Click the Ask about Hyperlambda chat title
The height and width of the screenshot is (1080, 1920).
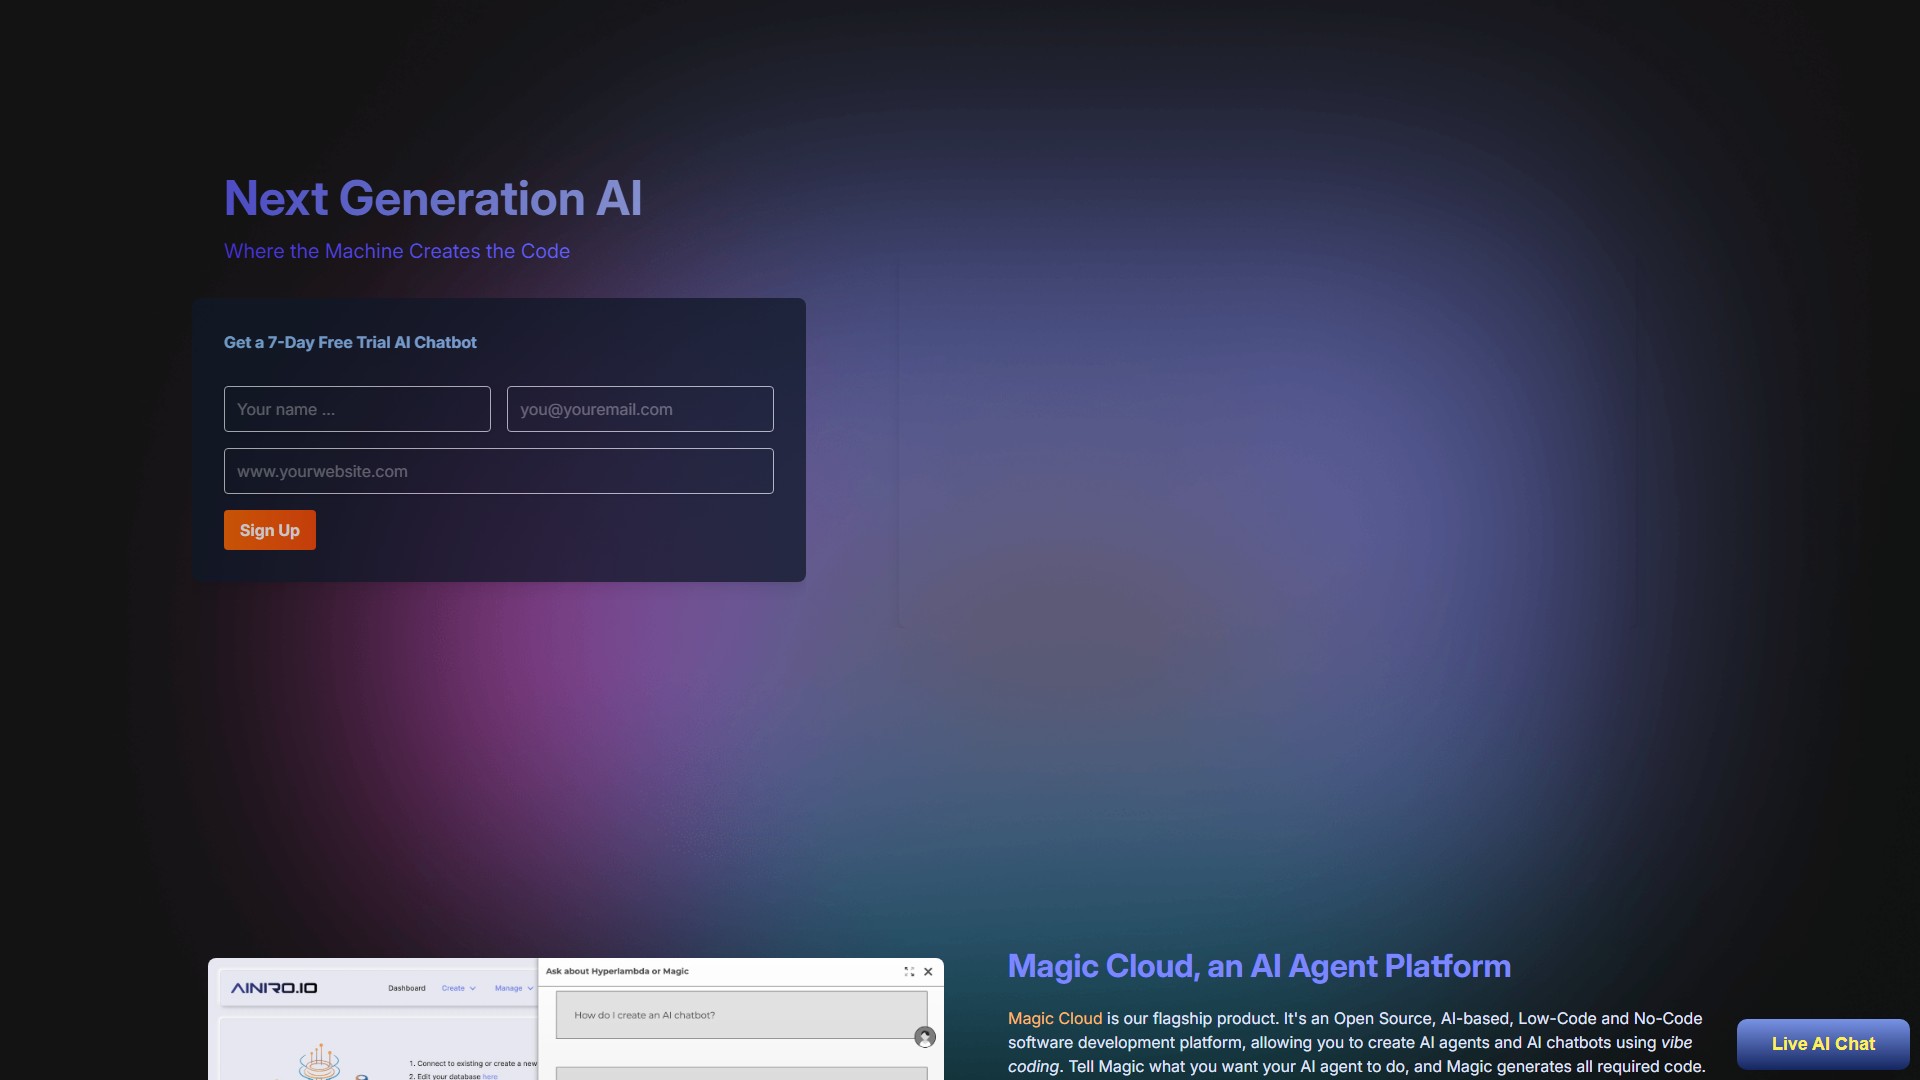click(617, 971)
